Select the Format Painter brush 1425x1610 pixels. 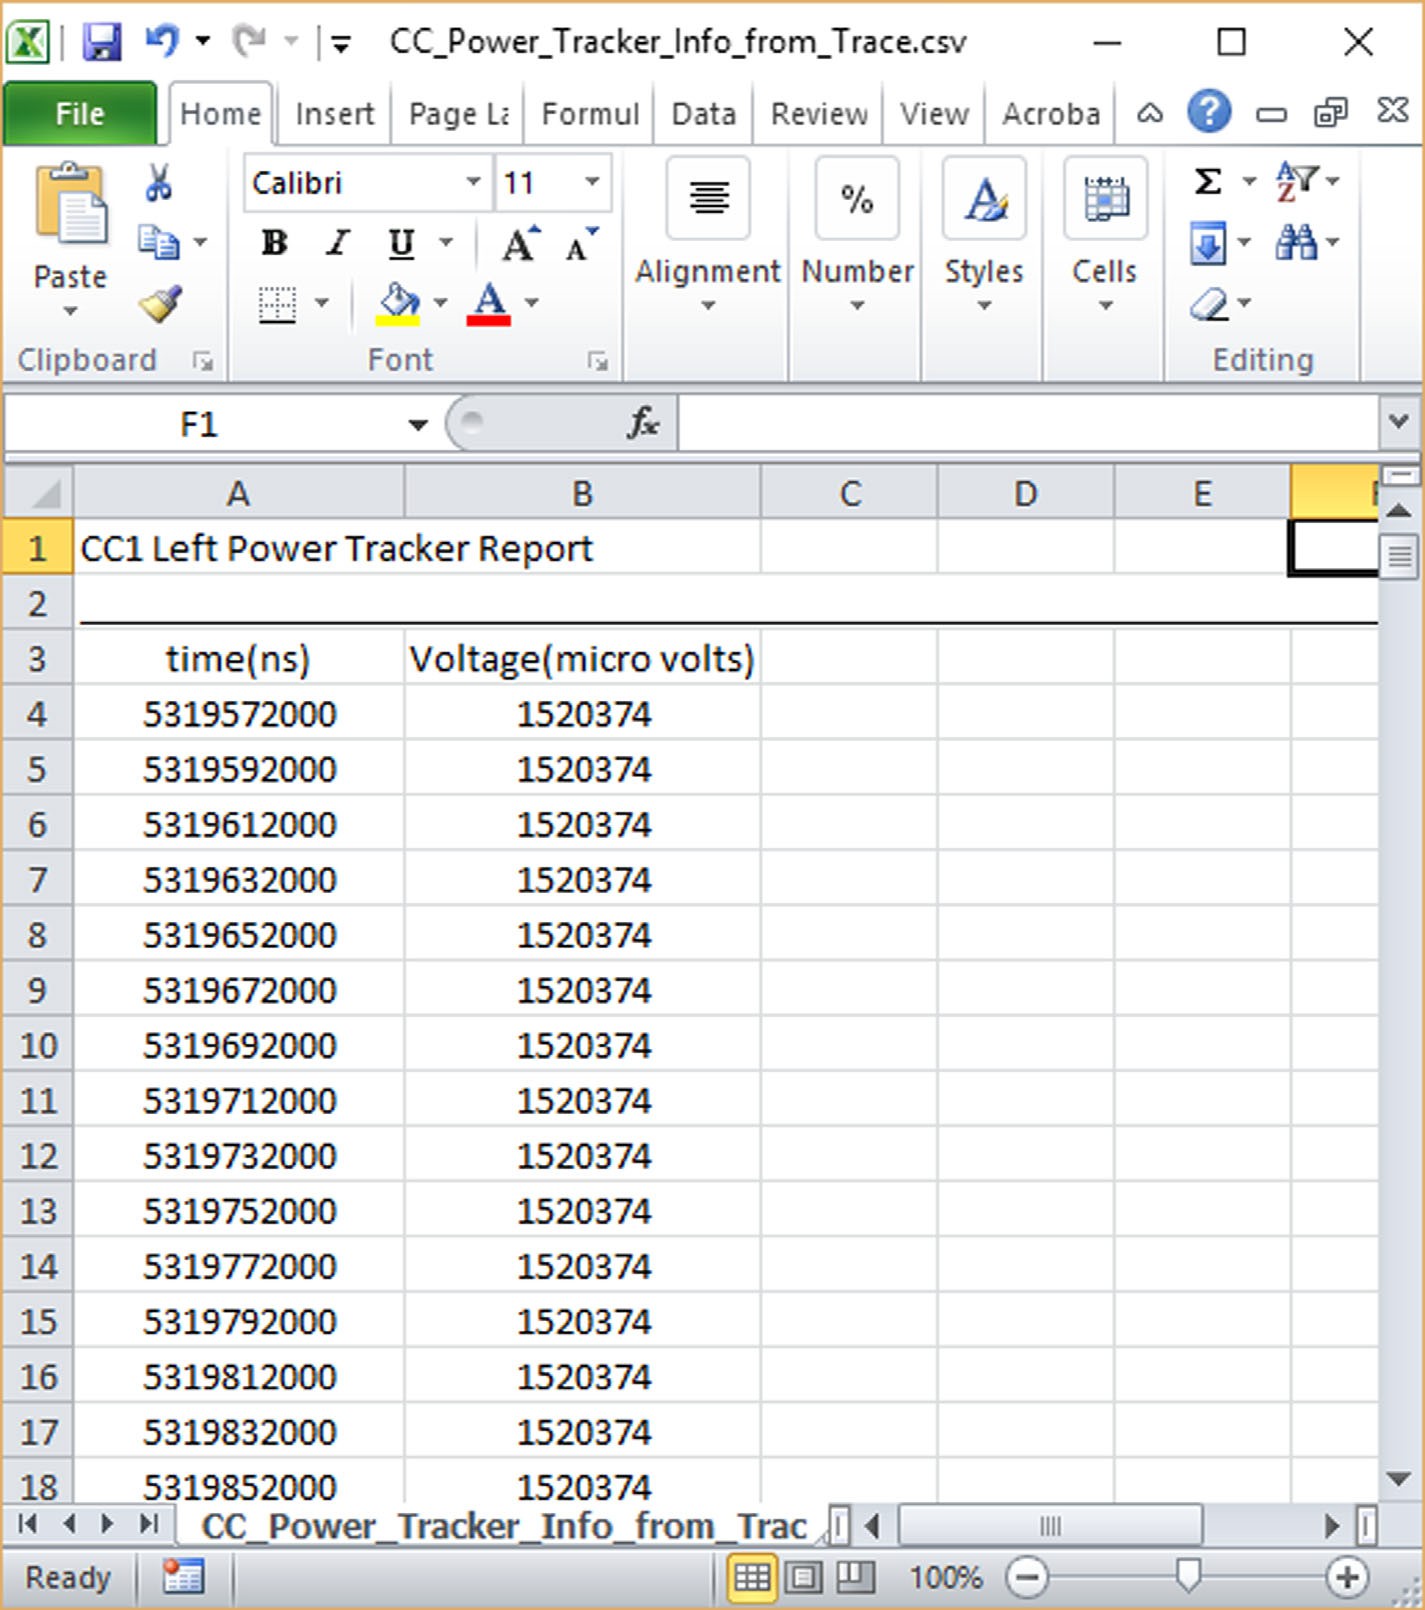[x=160, y=304]
